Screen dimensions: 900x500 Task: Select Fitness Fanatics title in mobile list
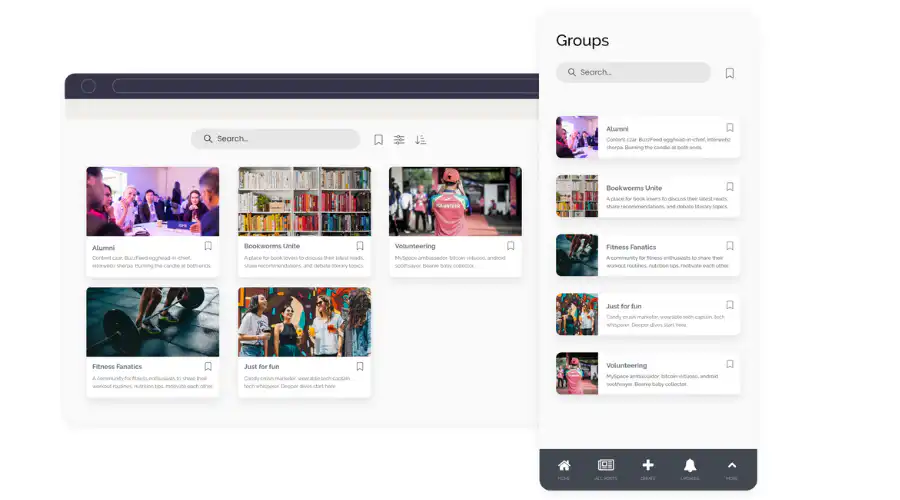pos(631,247)
